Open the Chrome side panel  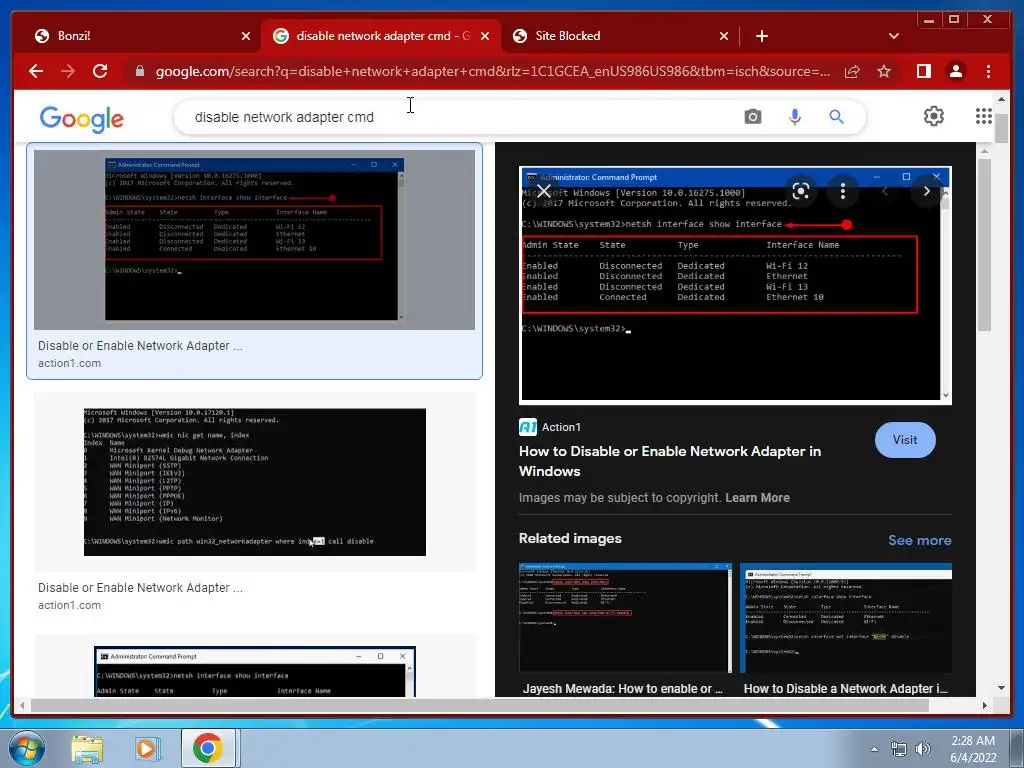pos(923,71)
